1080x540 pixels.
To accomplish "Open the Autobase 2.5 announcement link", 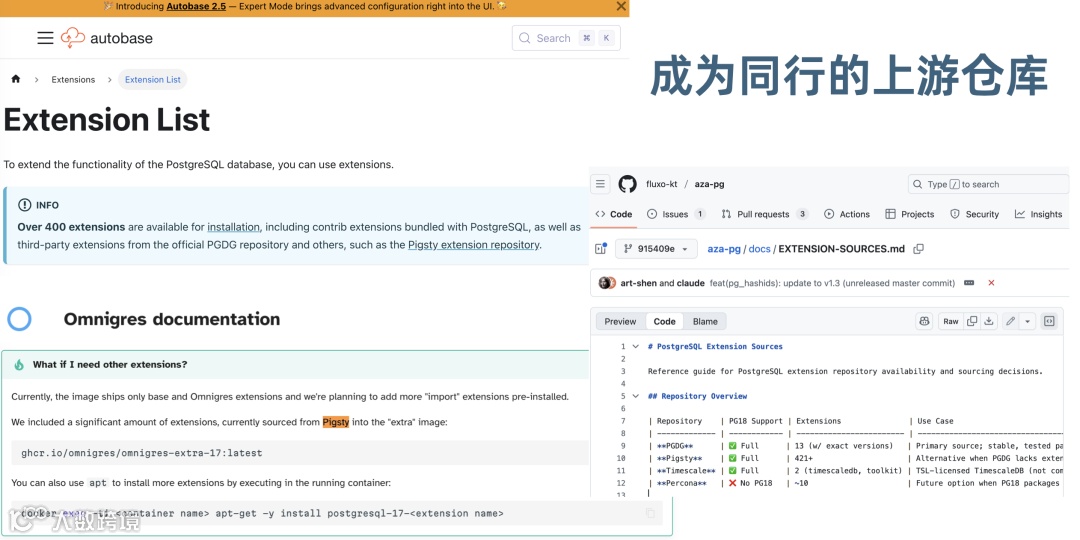I will tap(196, 6).
